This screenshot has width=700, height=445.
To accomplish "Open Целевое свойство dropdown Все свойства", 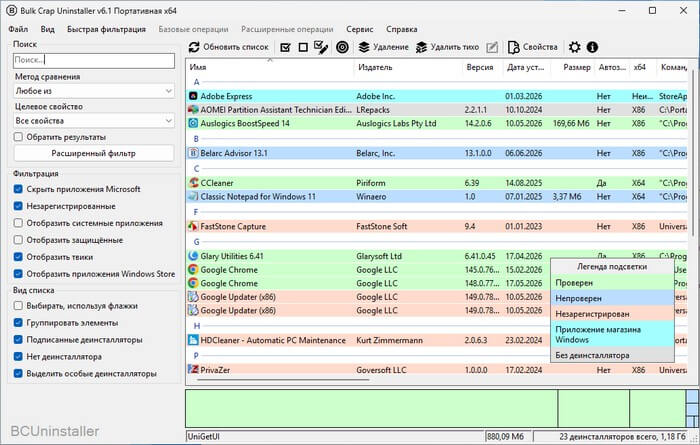I will (94, 121).
